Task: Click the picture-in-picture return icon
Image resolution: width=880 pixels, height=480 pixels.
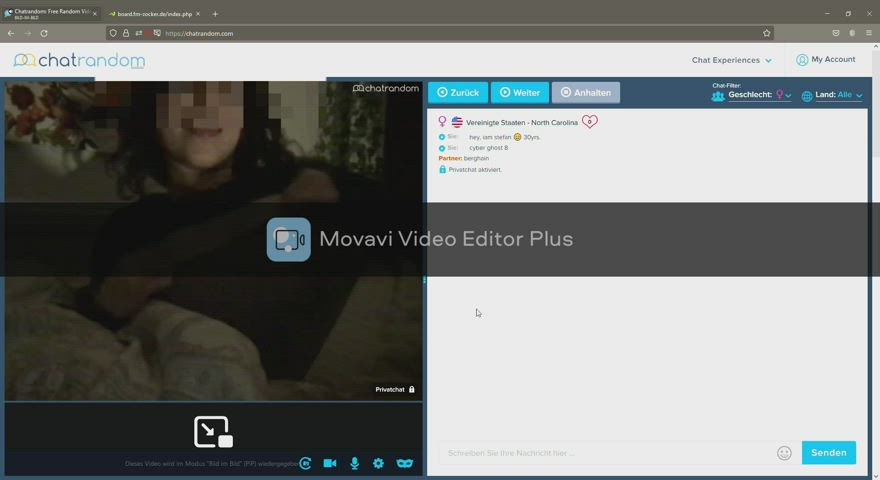Action: pyautogui.click(x=213, y=432)
